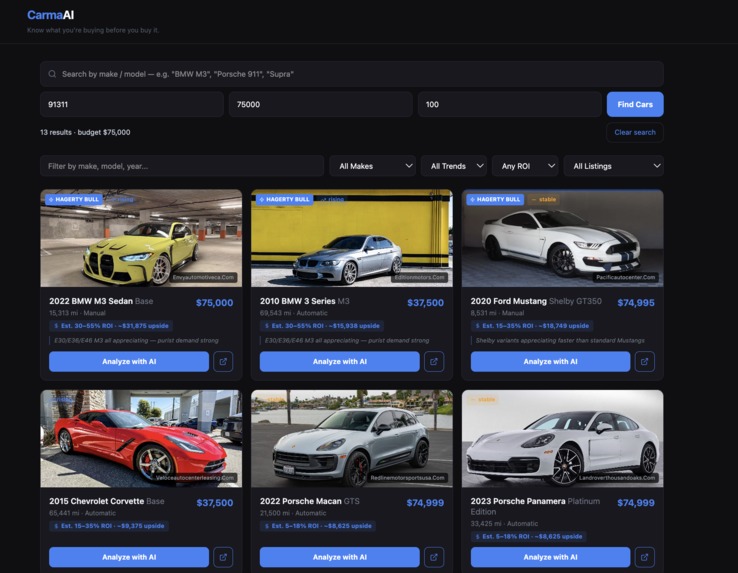Analyze the 2023 Porsche Panamera with AI
The image size is (738, 573).
click(551, 557)
